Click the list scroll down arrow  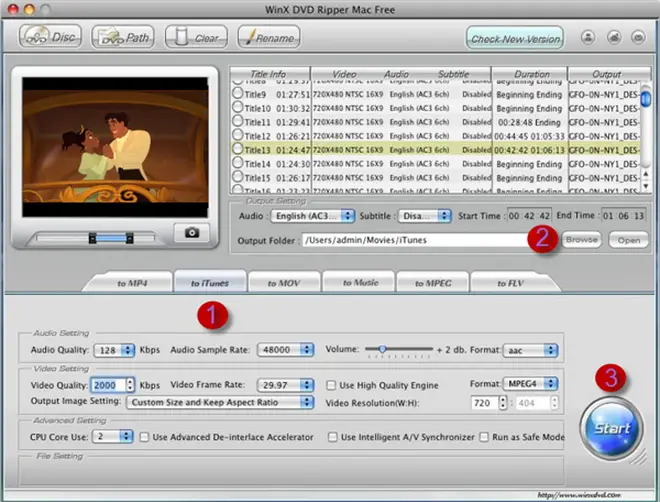(x=646, y=186)
